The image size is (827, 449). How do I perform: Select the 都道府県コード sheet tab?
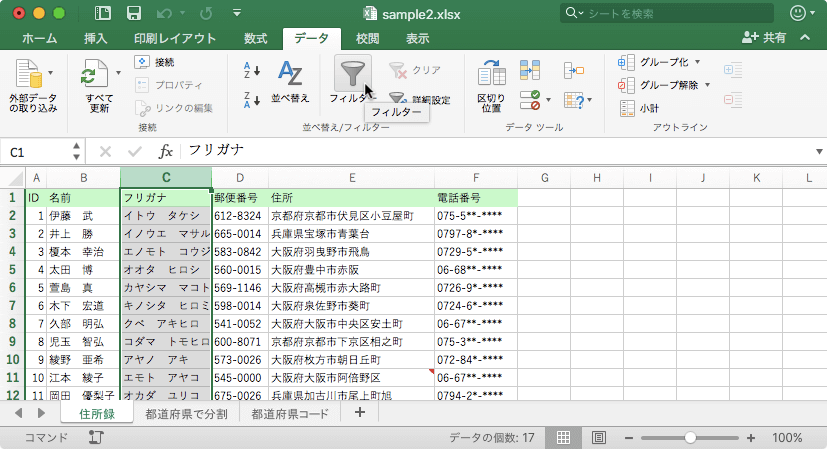tap(290, 414)
